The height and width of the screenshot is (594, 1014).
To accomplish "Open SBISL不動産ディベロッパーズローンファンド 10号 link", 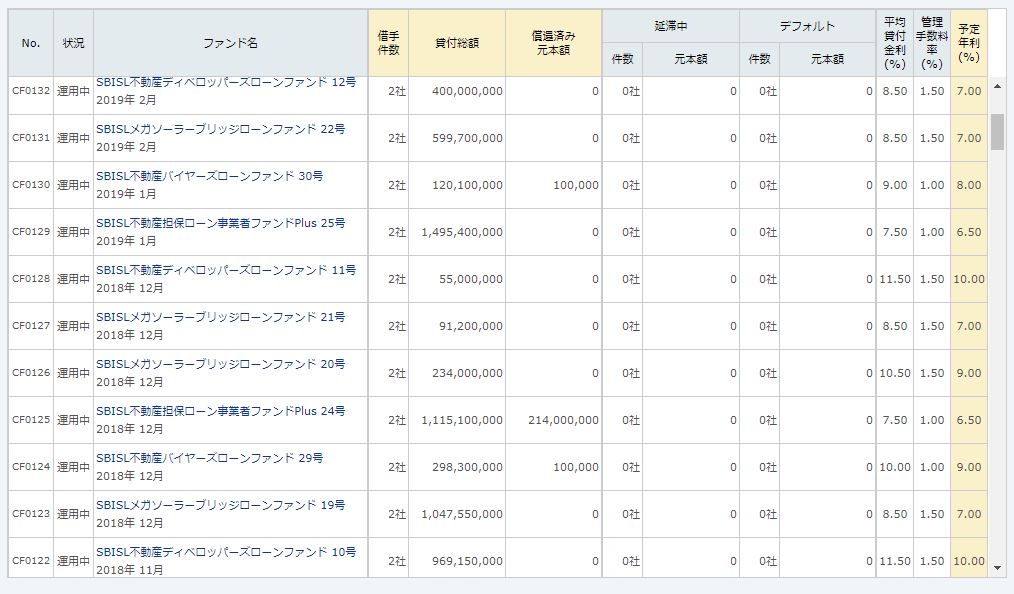I will coord(226,552).
